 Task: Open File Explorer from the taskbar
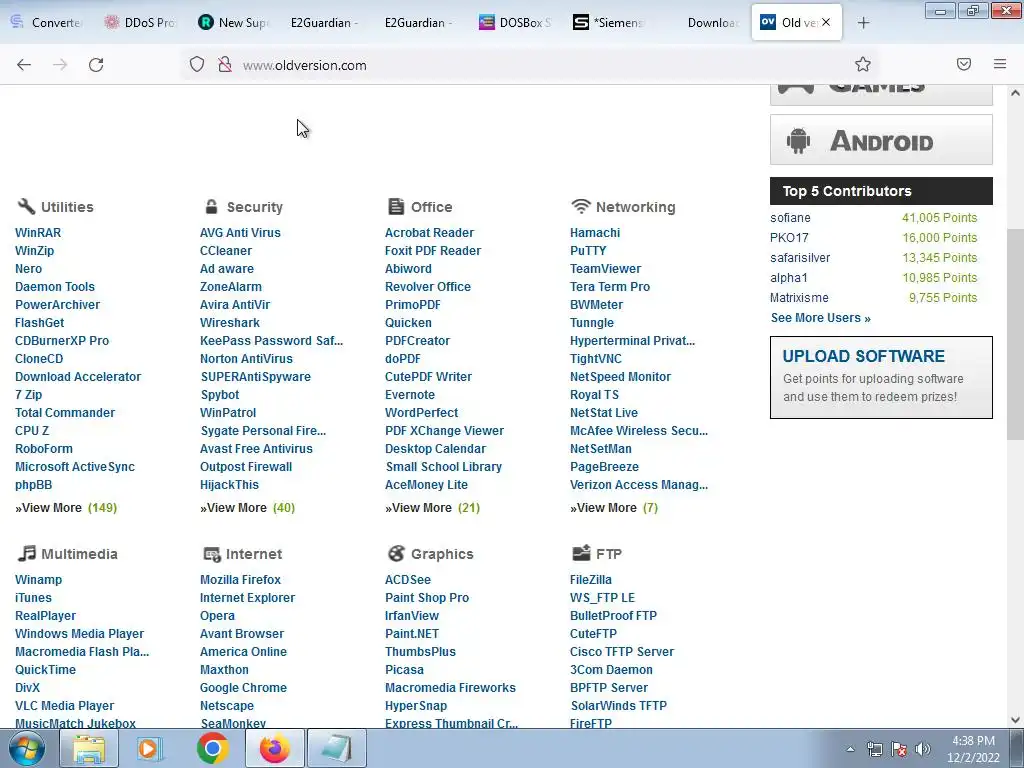pyautogui.click(x=89, y=748)
